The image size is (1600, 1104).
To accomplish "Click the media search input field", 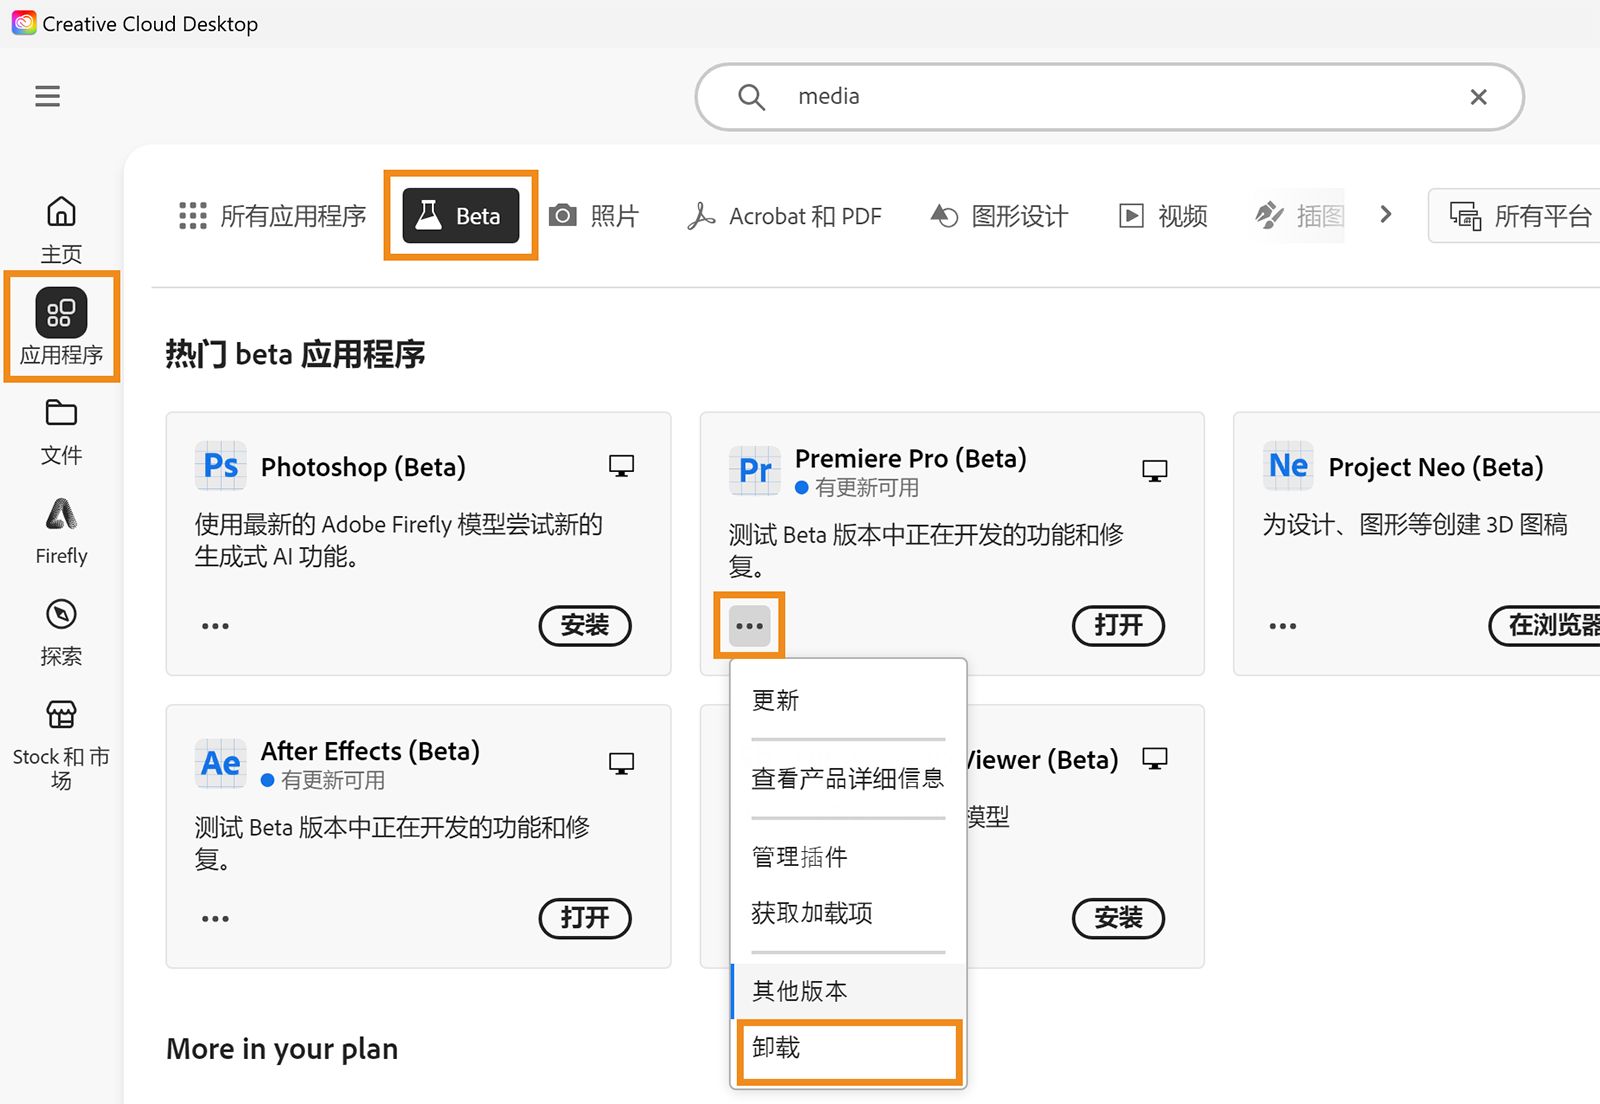I will 1110,97.
